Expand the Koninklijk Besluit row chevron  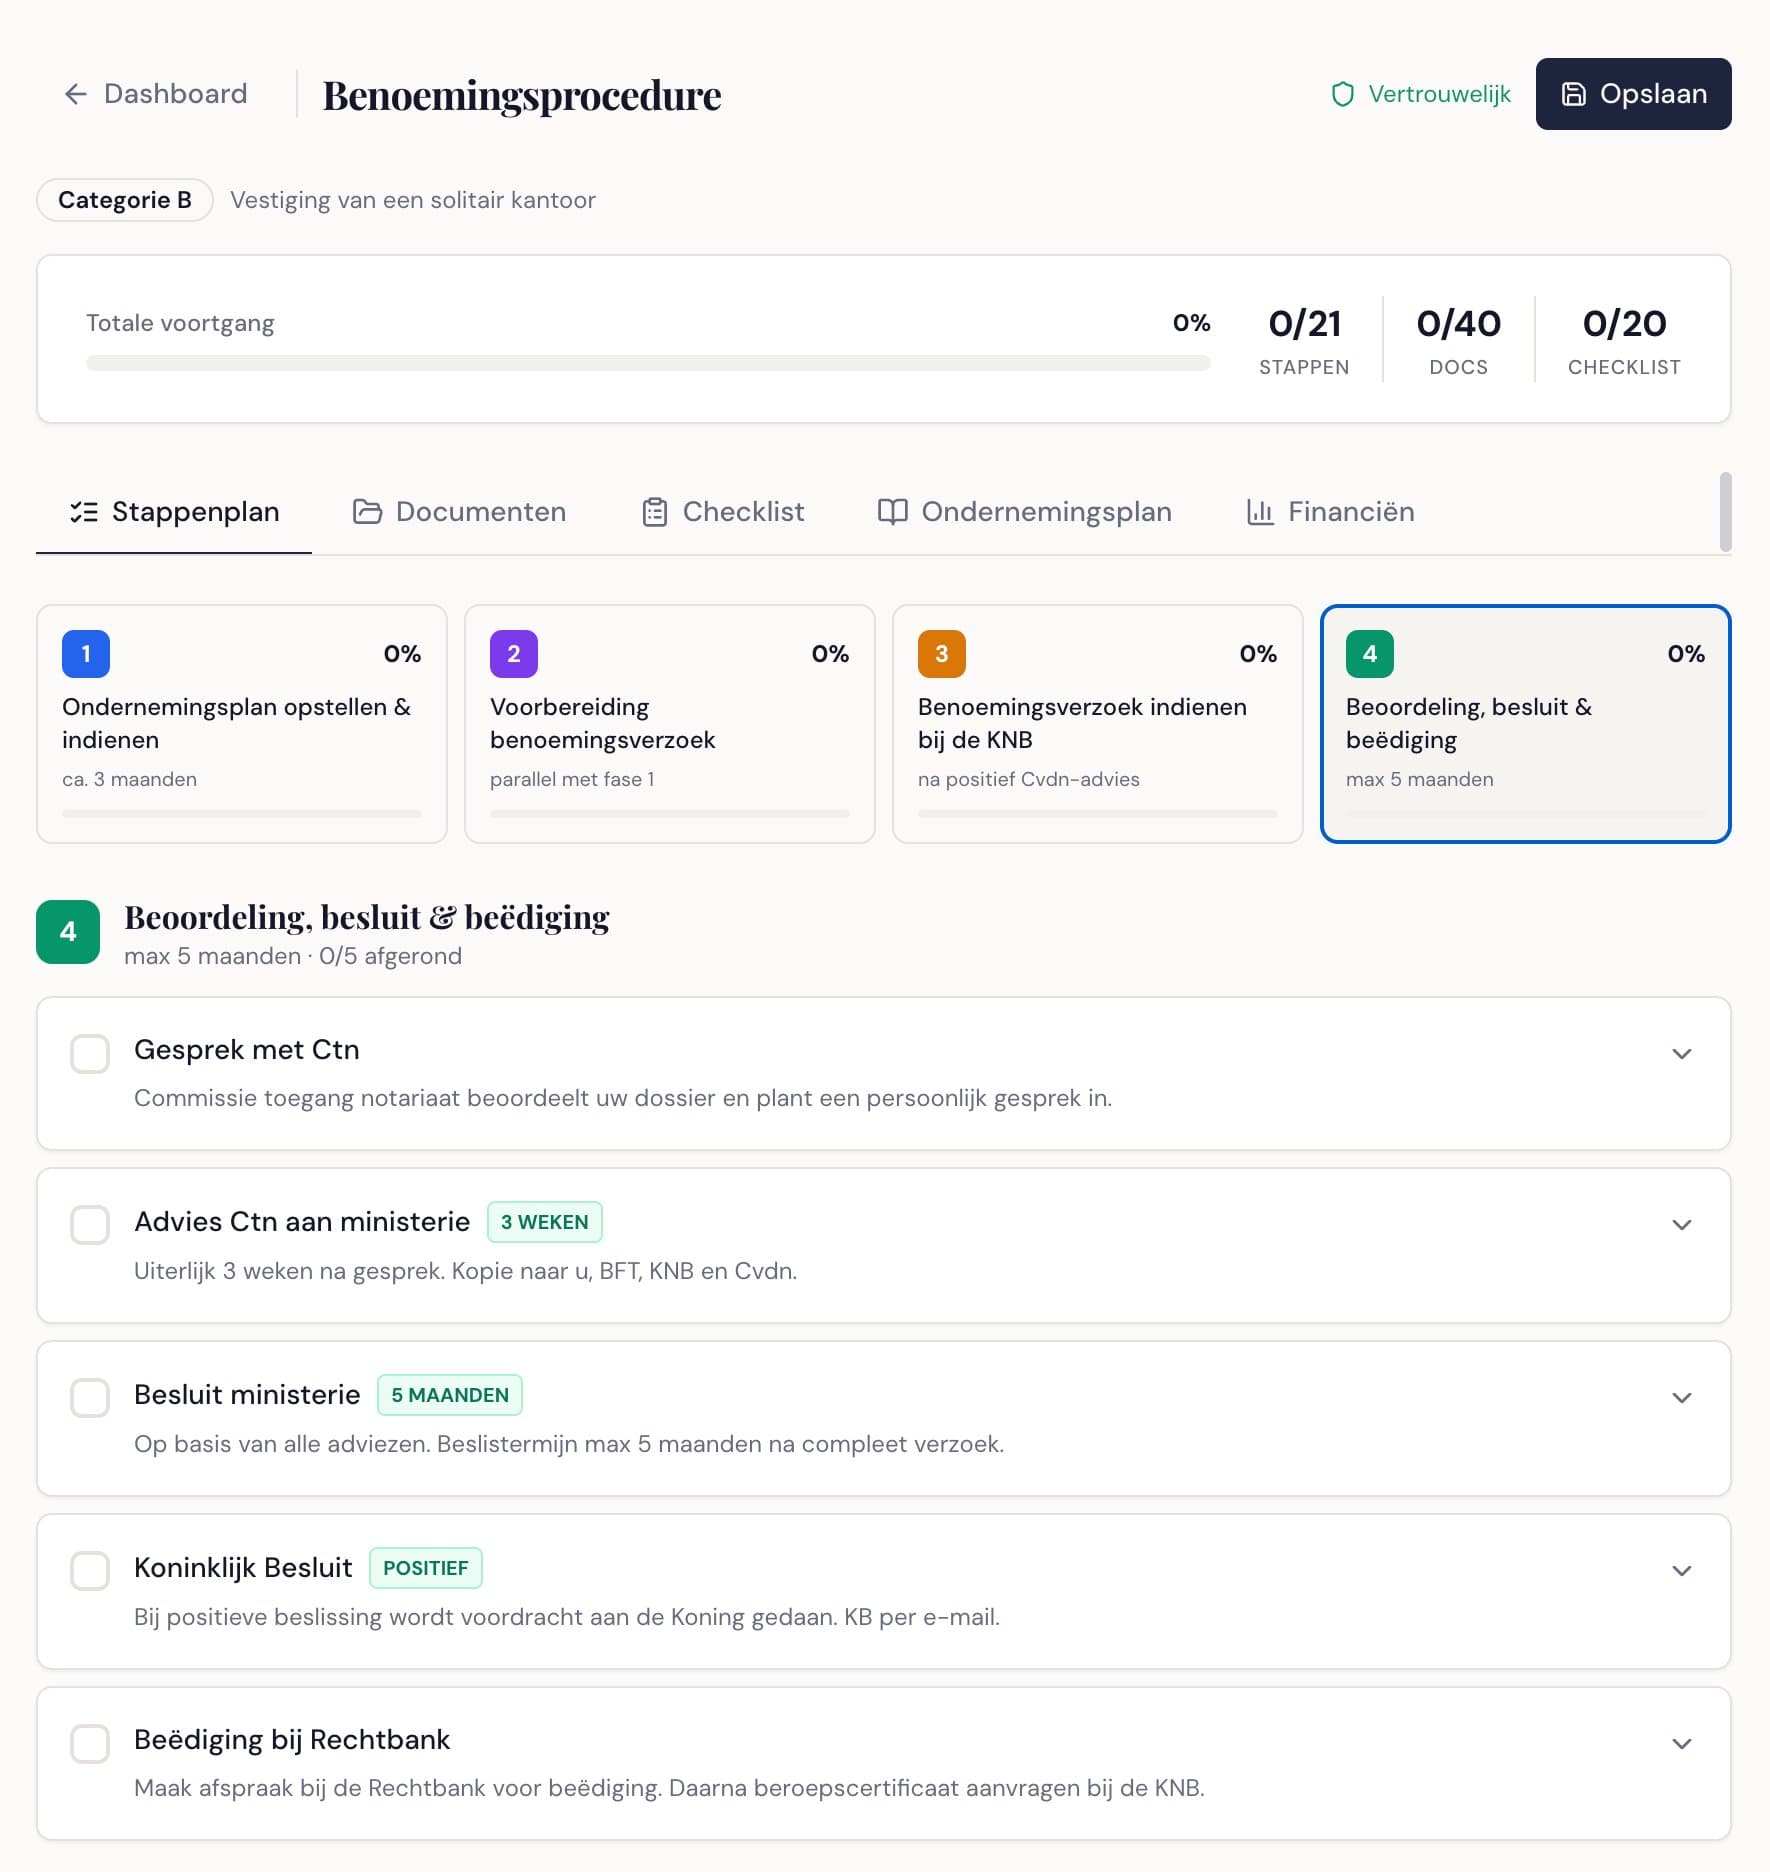[1681, 1571]
